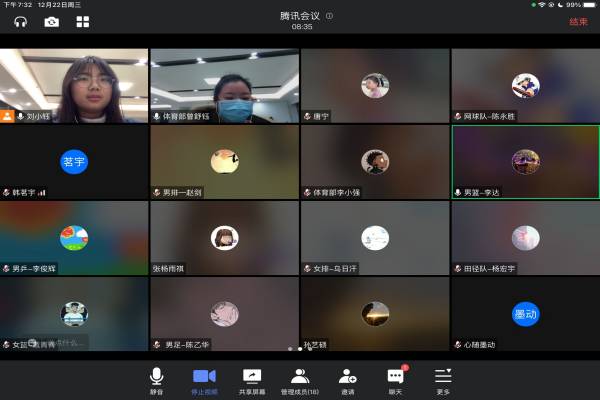Click the red End meeting button
The width and height of the screenshot is (600, 400).
pyautogui.click(x=578, y=21)
